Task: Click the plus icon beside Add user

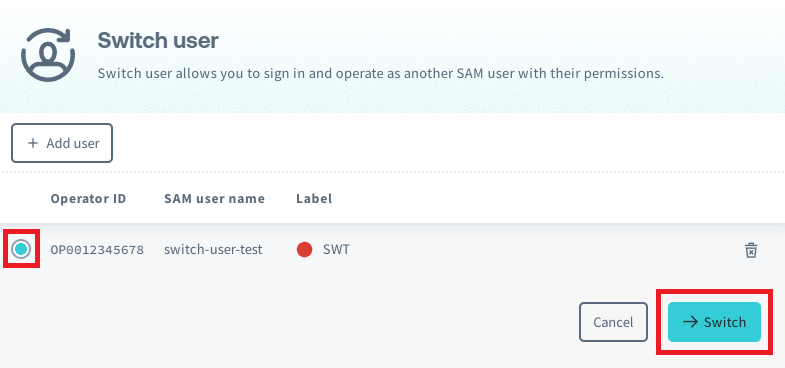Action: (x=33, y=143)
